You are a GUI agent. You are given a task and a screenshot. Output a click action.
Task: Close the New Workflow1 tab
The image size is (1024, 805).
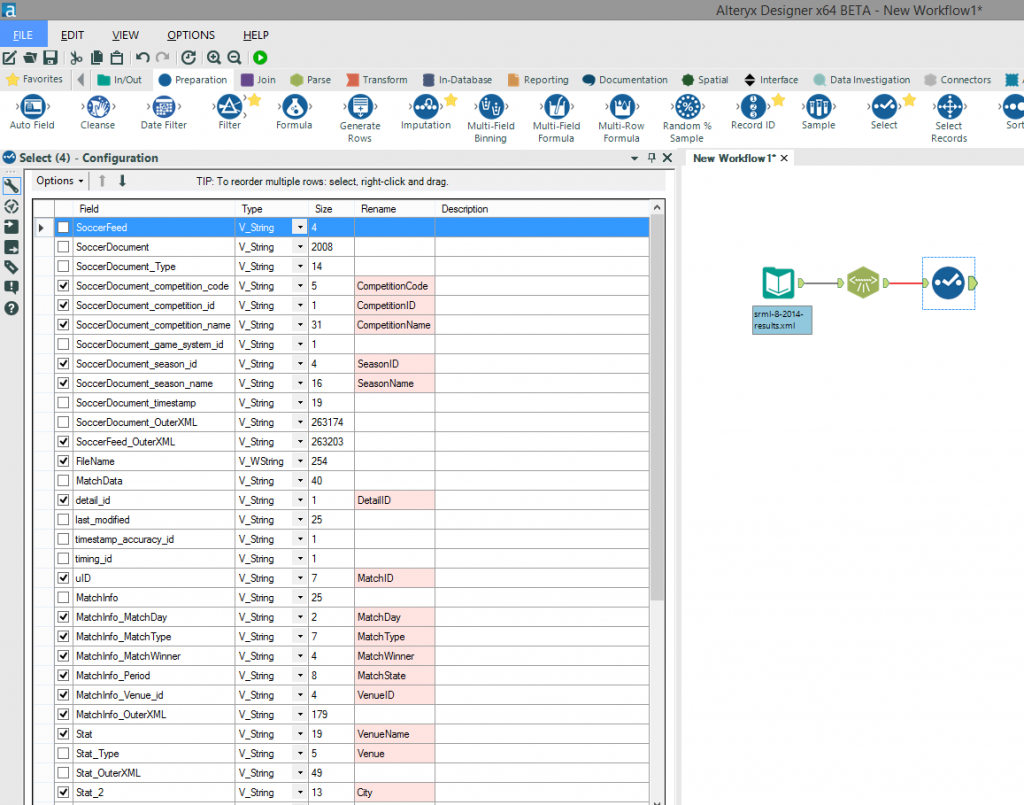coord(784,158)
